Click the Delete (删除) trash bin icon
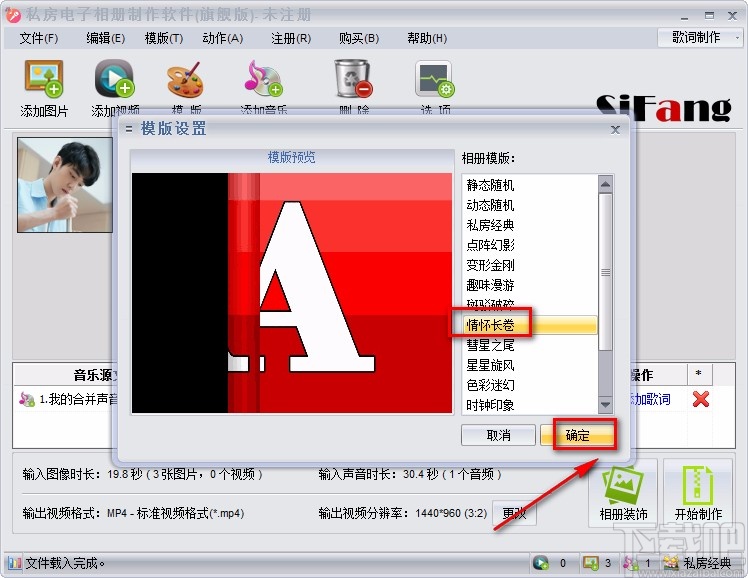The width and height of the screenshot is (748, 578). coord(353,78)
